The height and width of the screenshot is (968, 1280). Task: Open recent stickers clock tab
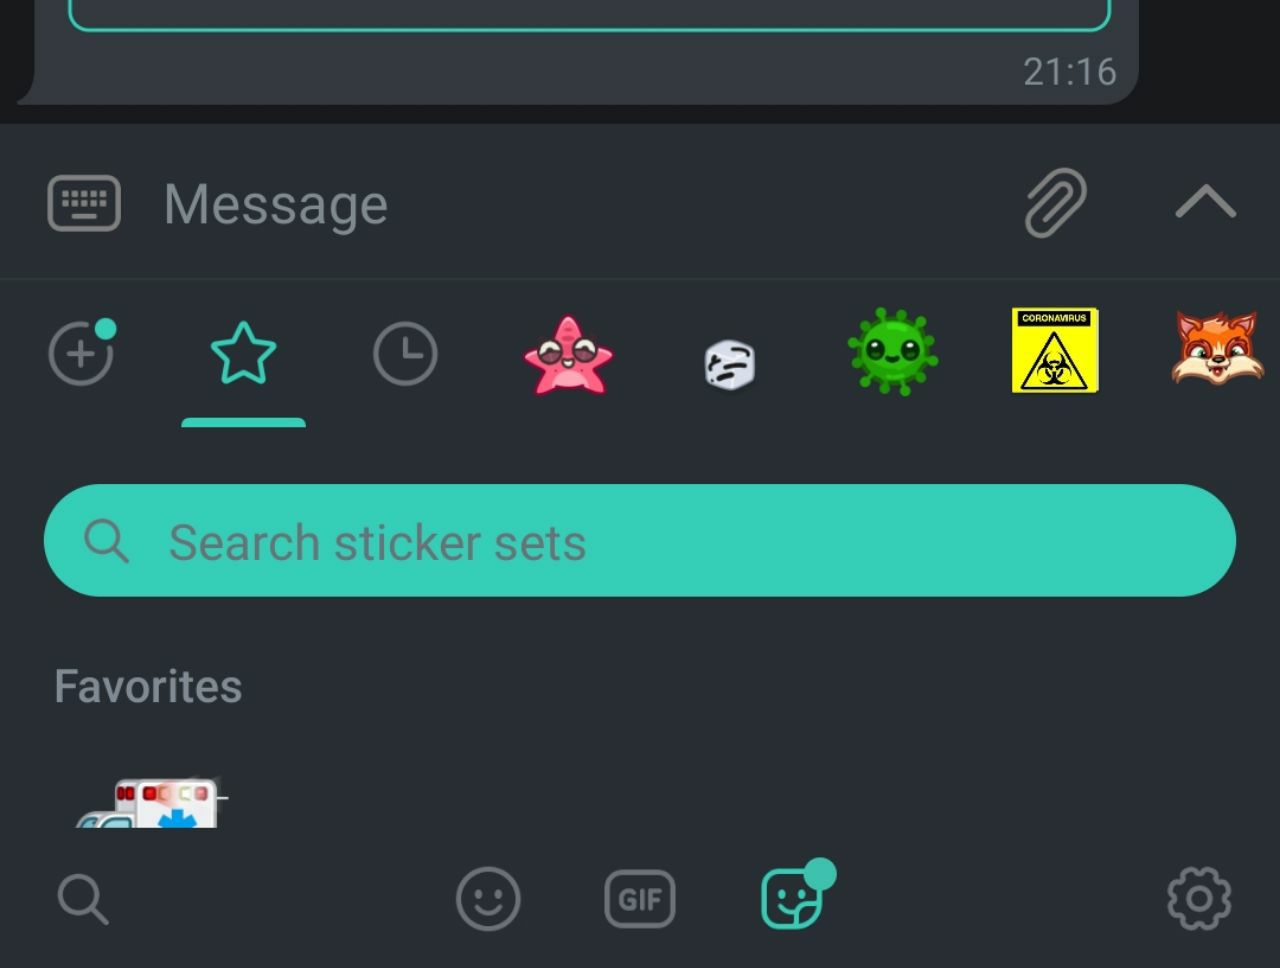coord(405,353)
